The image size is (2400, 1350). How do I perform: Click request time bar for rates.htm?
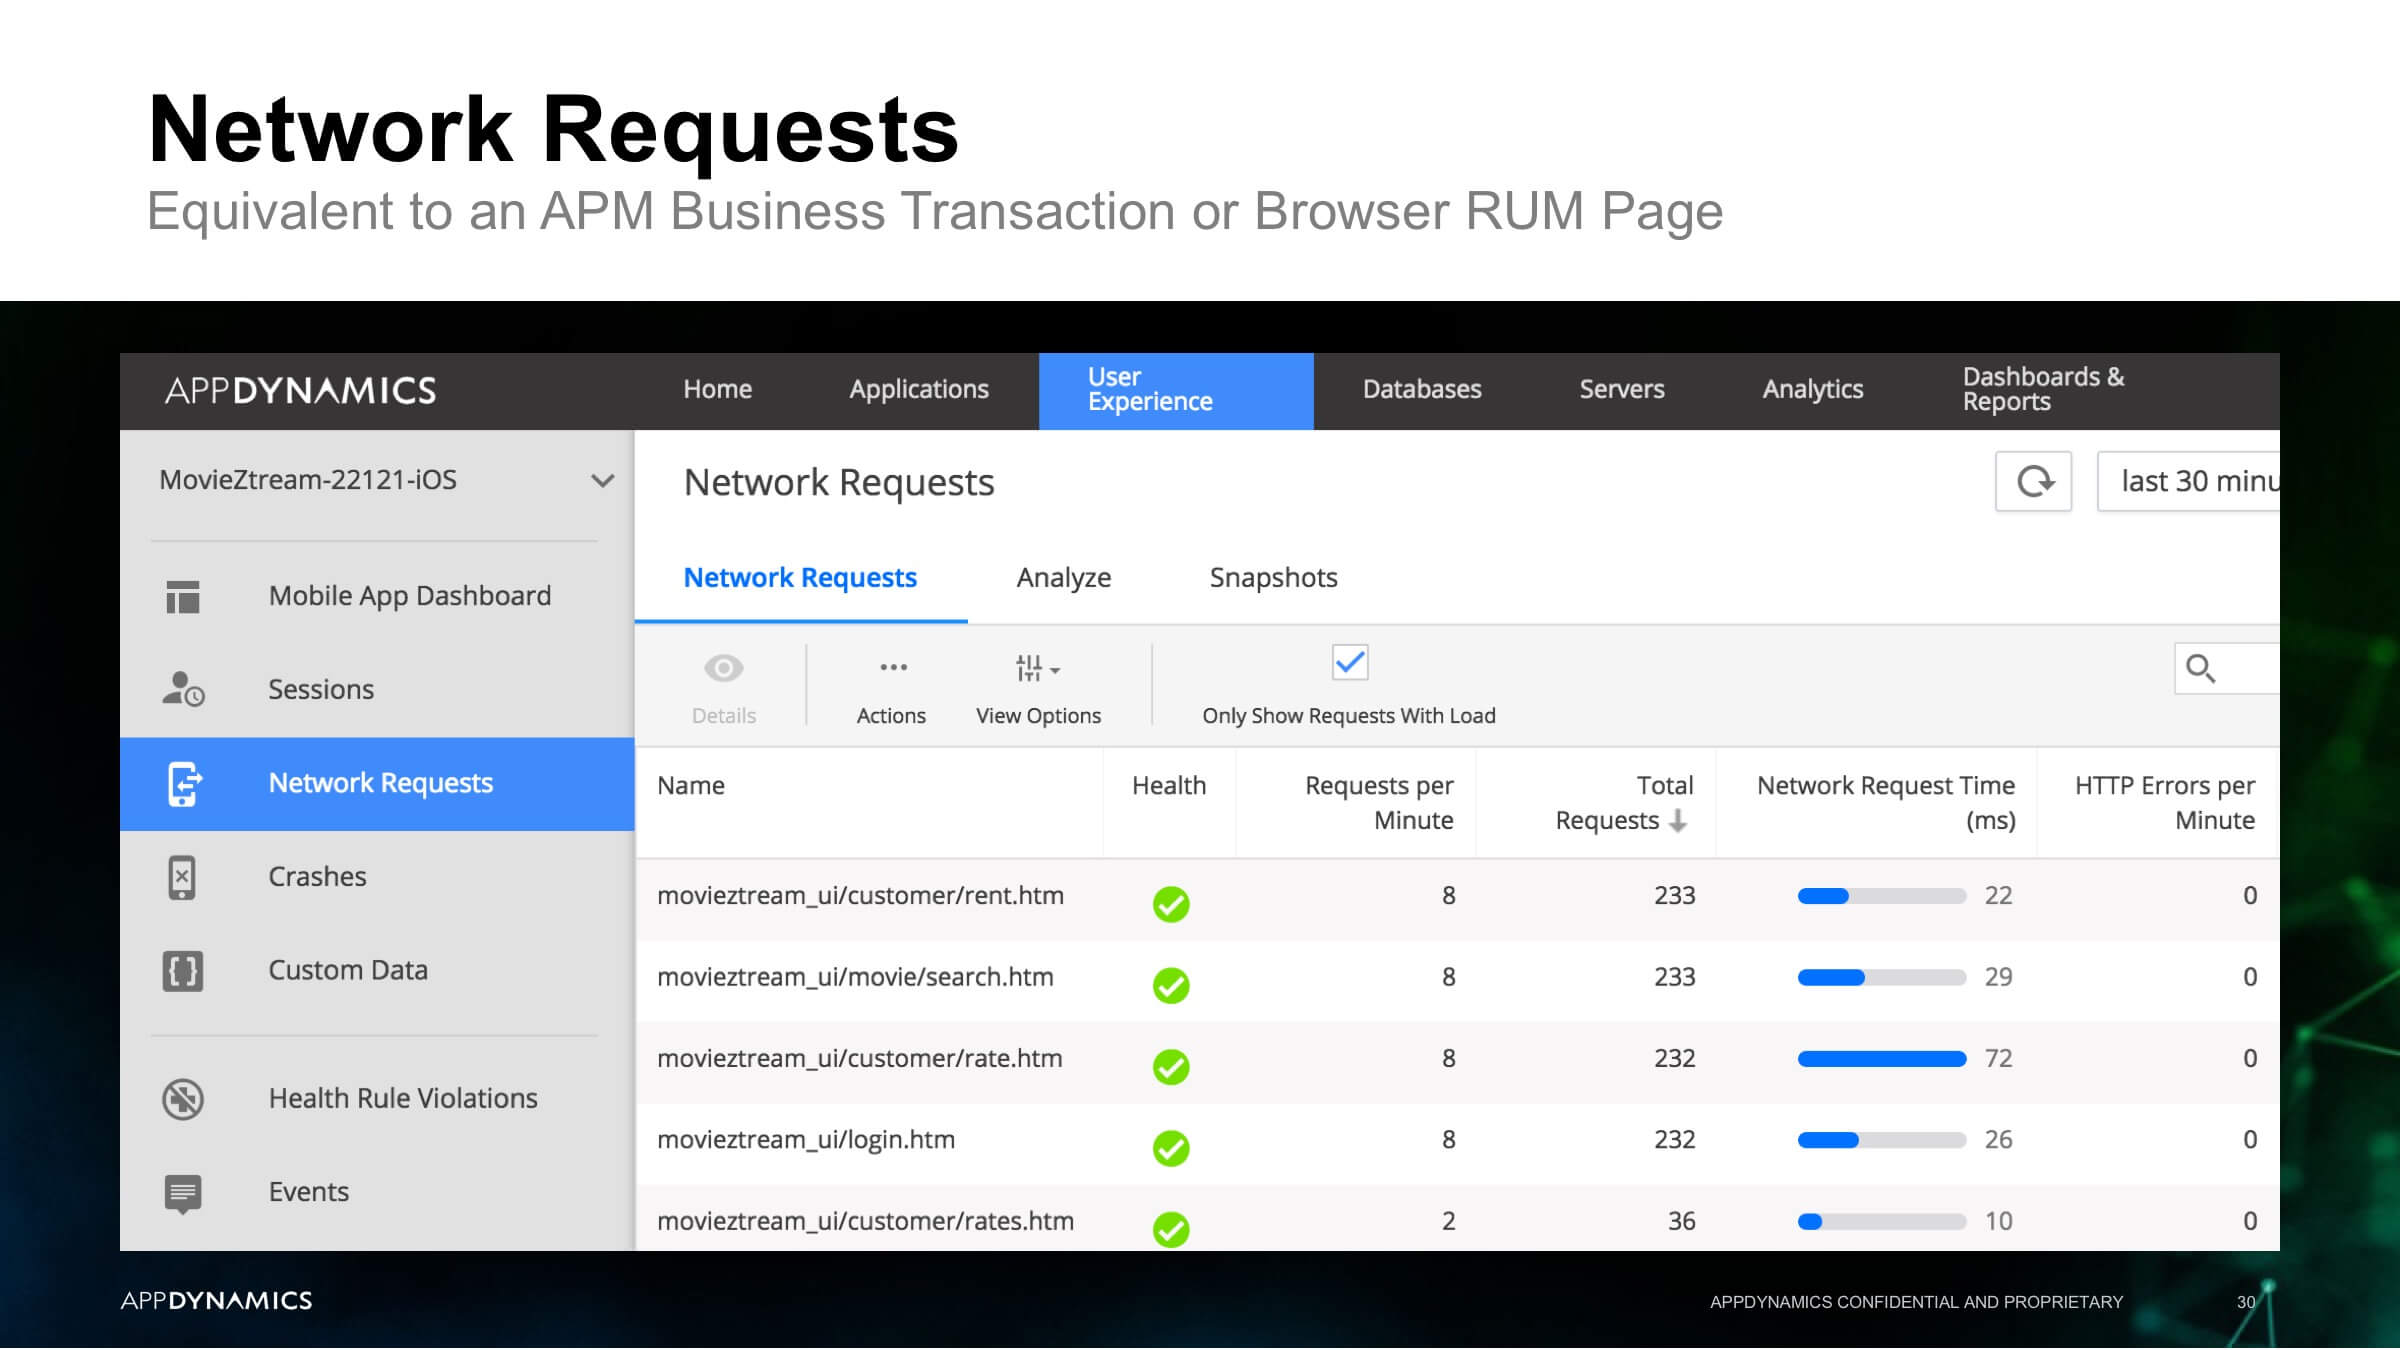click(1881, 1222)
